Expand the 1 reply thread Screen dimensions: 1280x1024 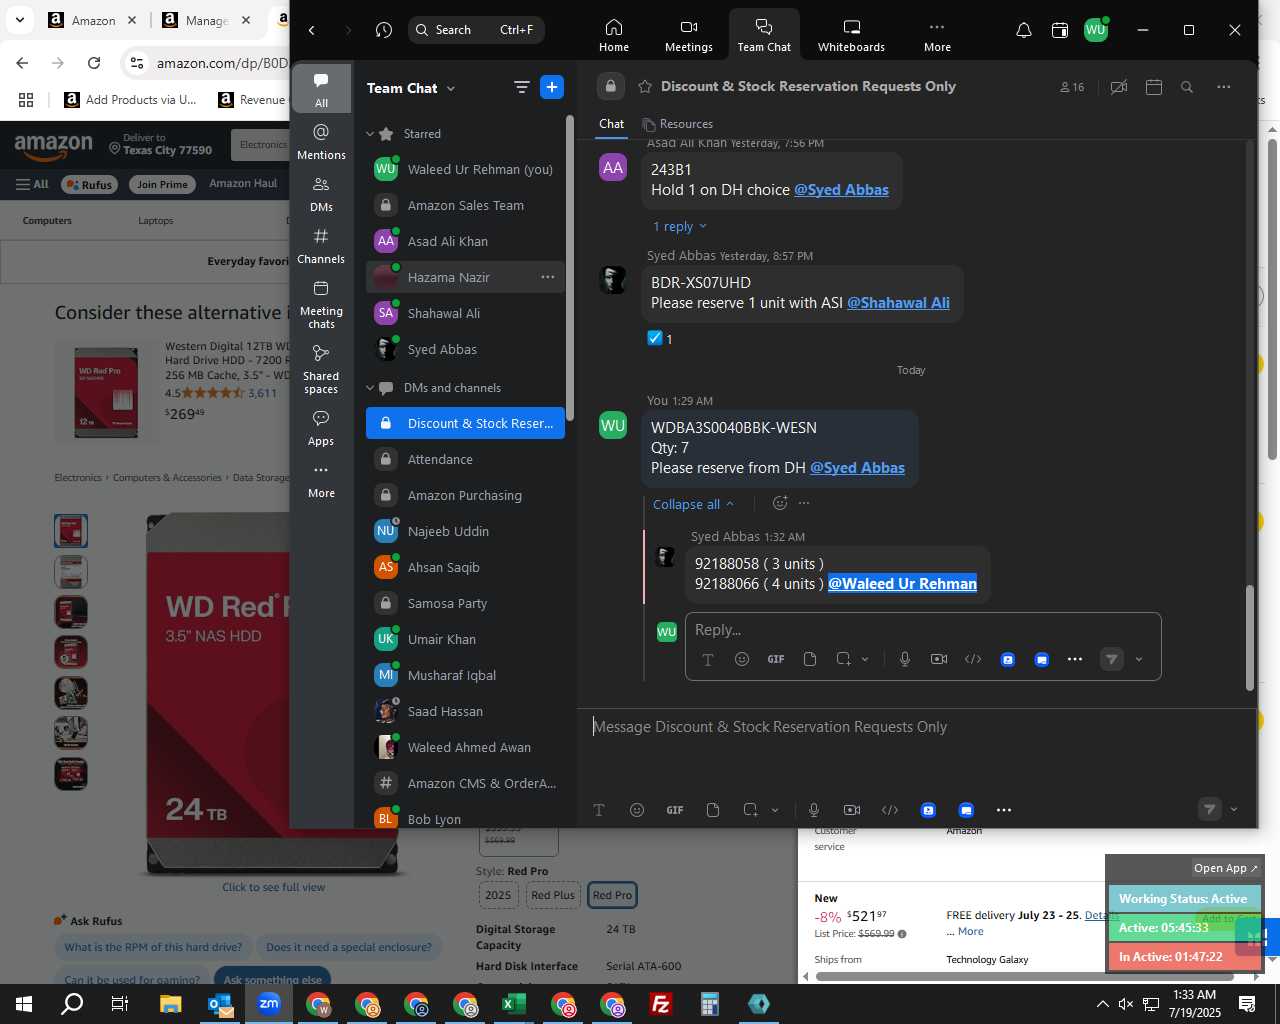pos(679,227)
